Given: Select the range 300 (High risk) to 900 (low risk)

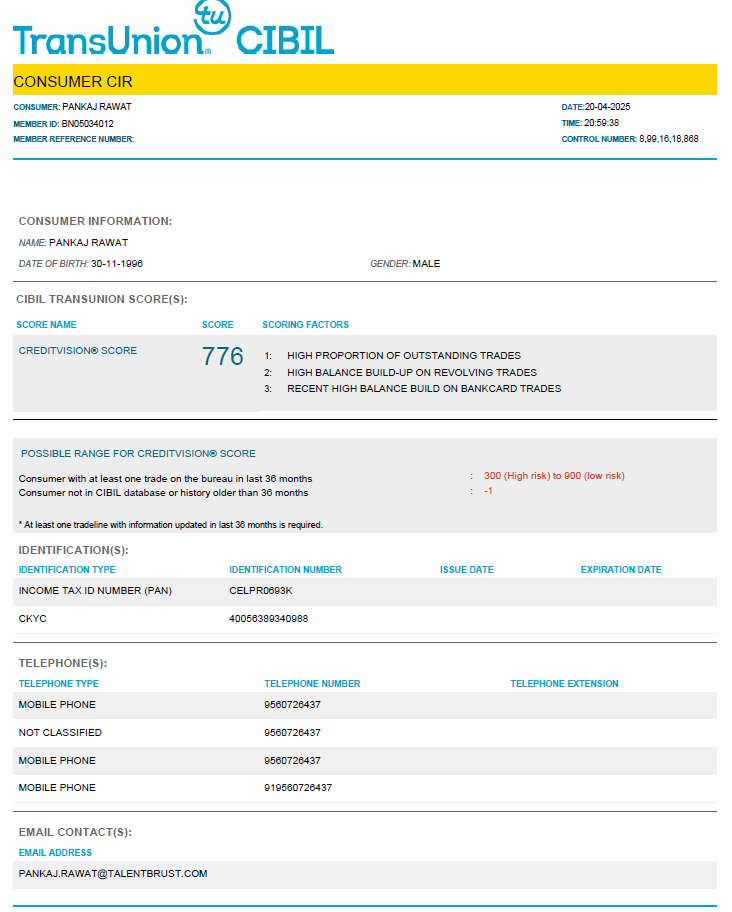Looking at the screenshot, I should point(554,476).
